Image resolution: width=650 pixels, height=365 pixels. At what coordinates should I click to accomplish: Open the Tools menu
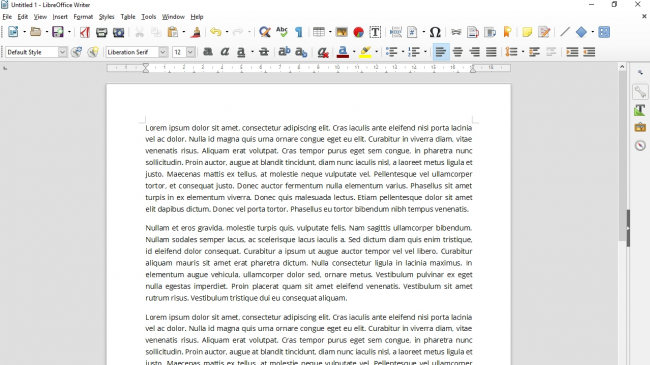(148, 17)
